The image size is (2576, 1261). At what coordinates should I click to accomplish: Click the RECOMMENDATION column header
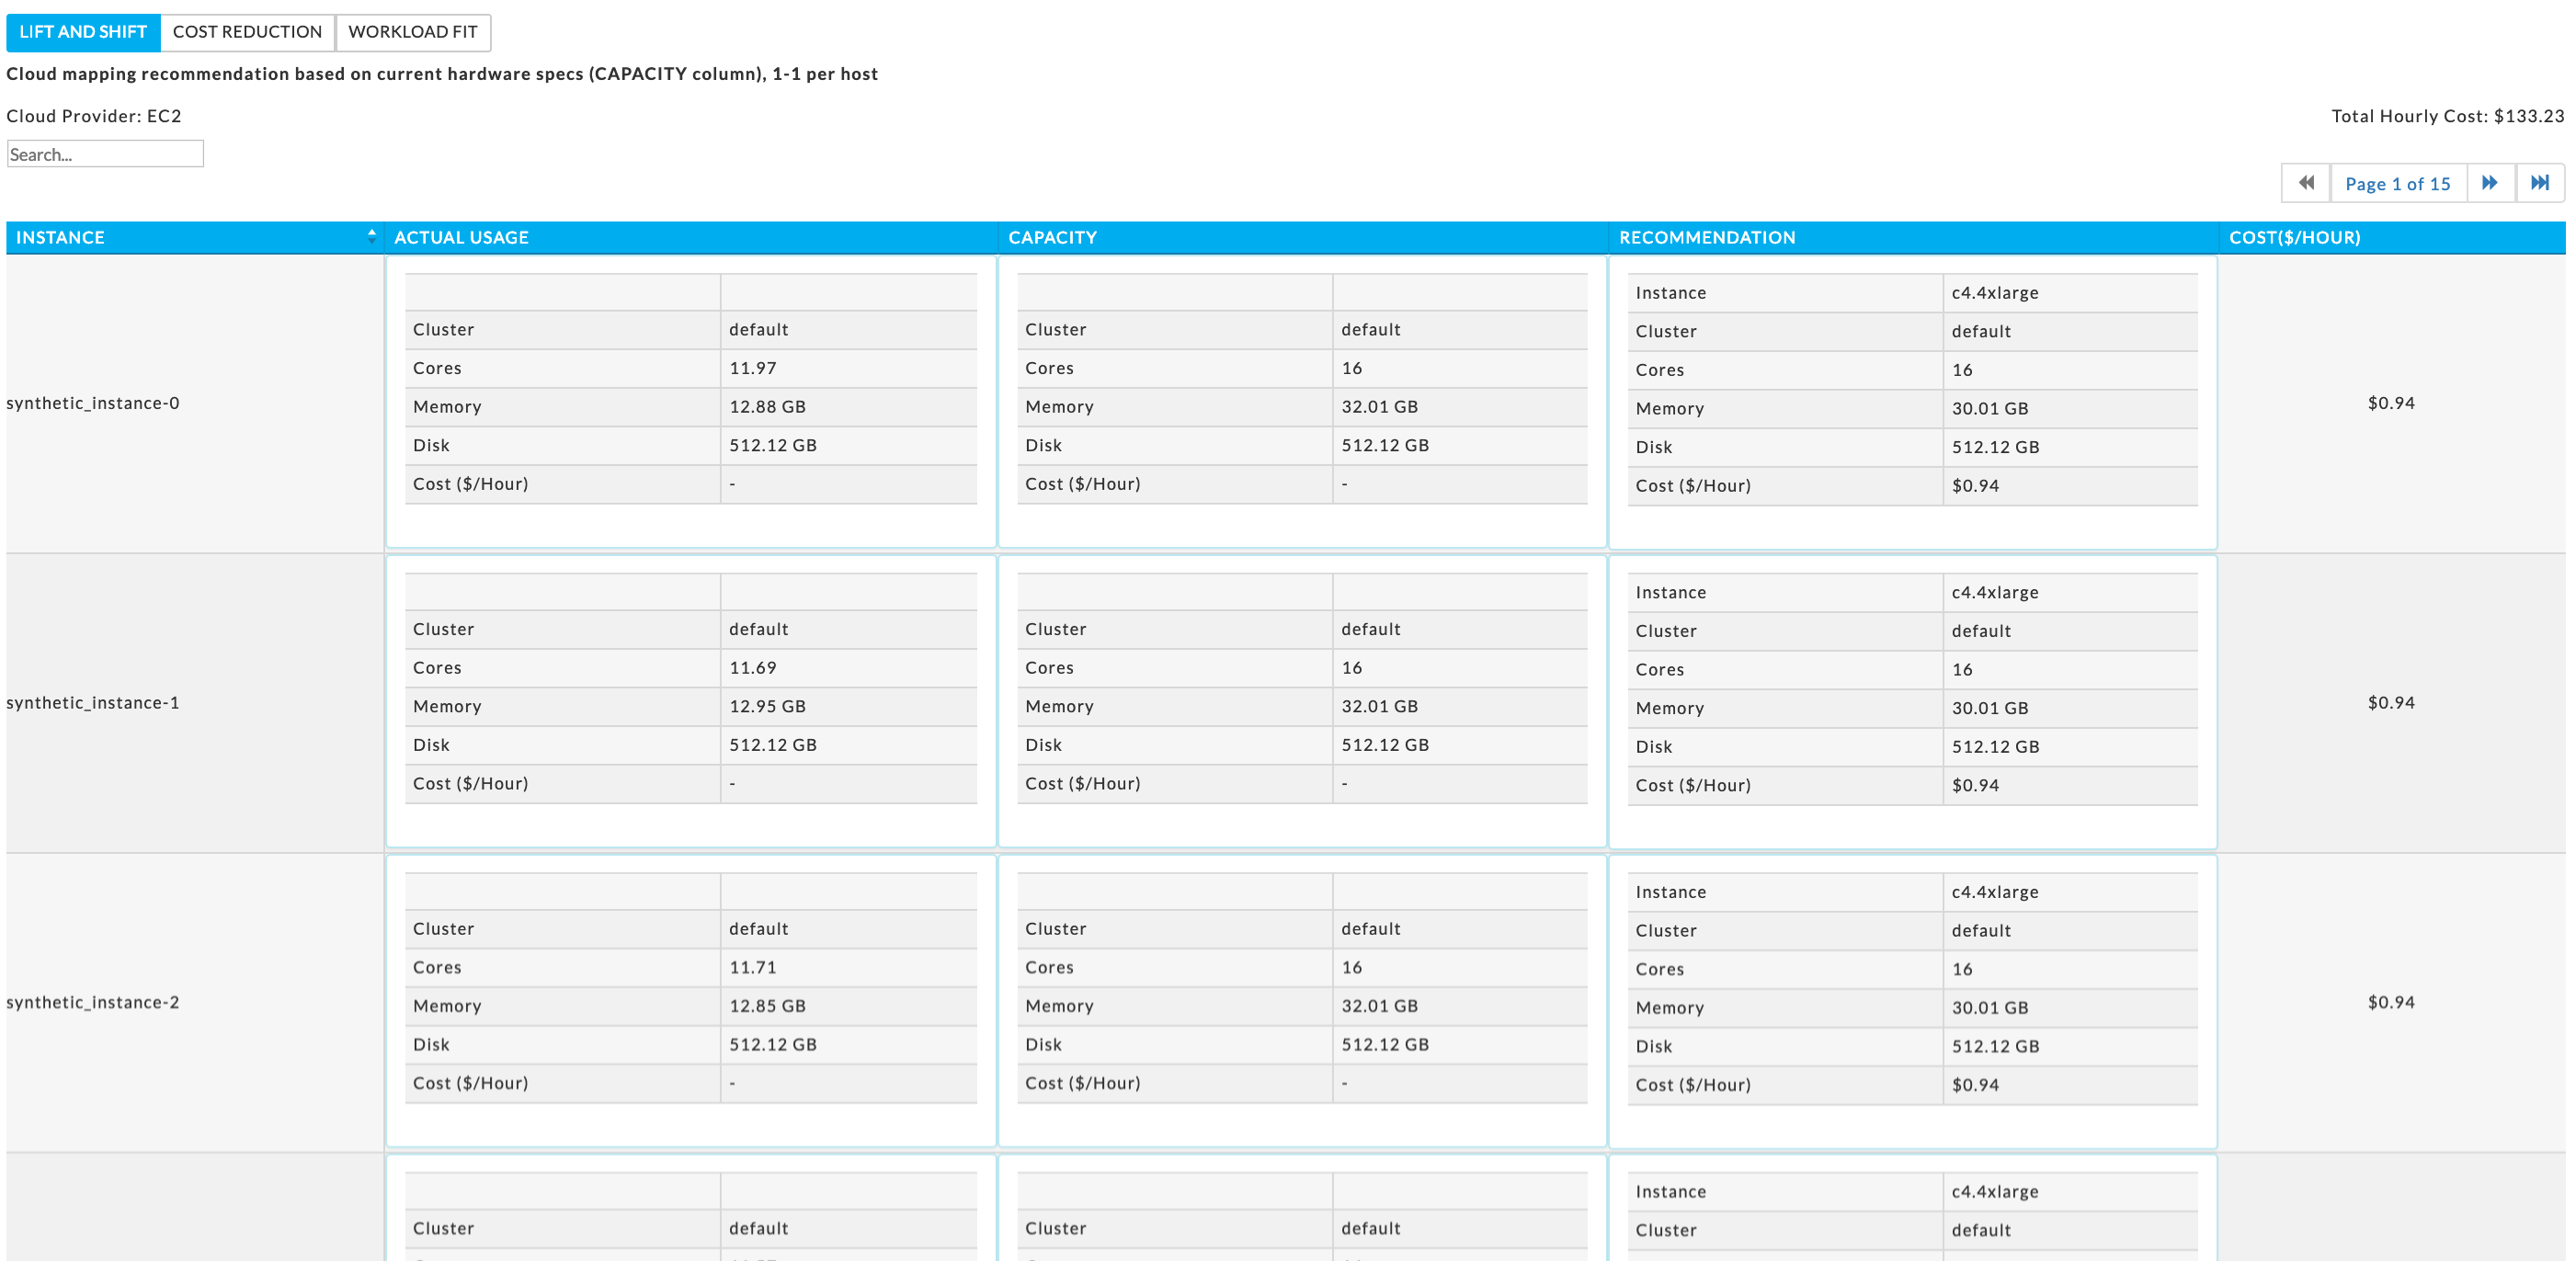[x=1706, y=238]
